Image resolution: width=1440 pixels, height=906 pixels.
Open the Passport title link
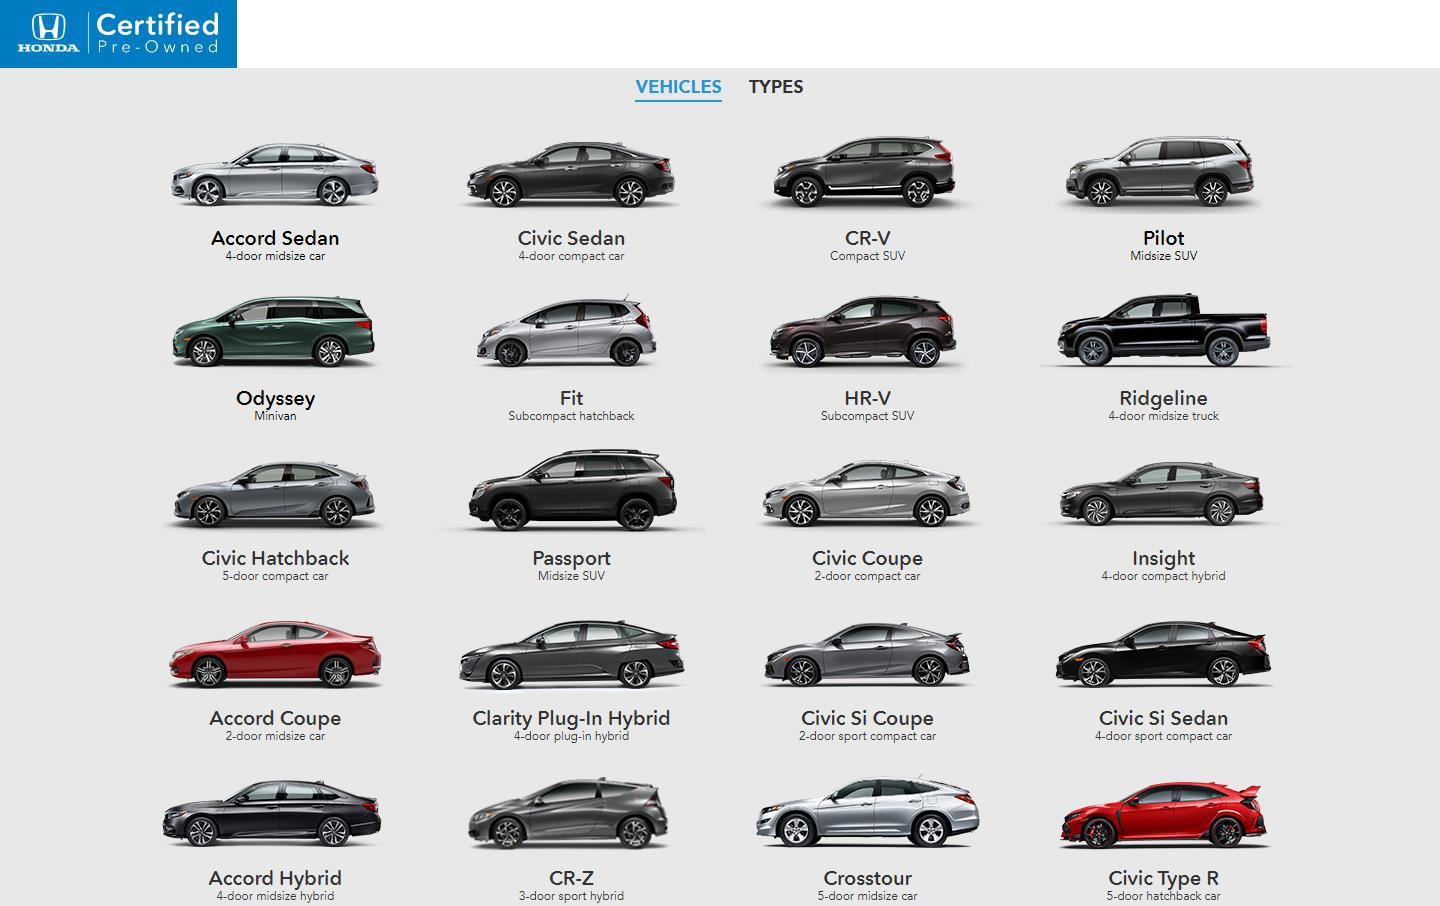click(571, 558)
